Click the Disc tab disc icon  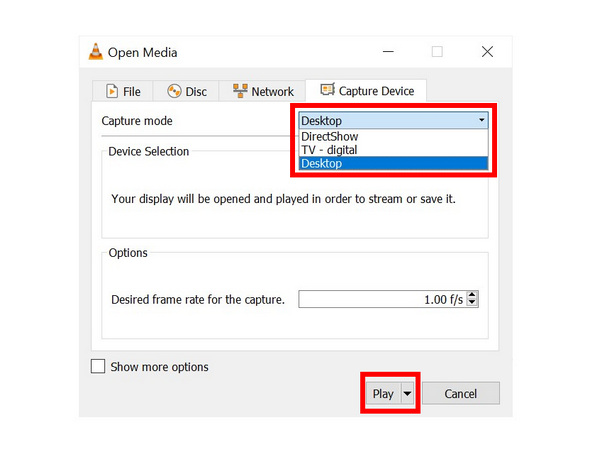(174, 91)
